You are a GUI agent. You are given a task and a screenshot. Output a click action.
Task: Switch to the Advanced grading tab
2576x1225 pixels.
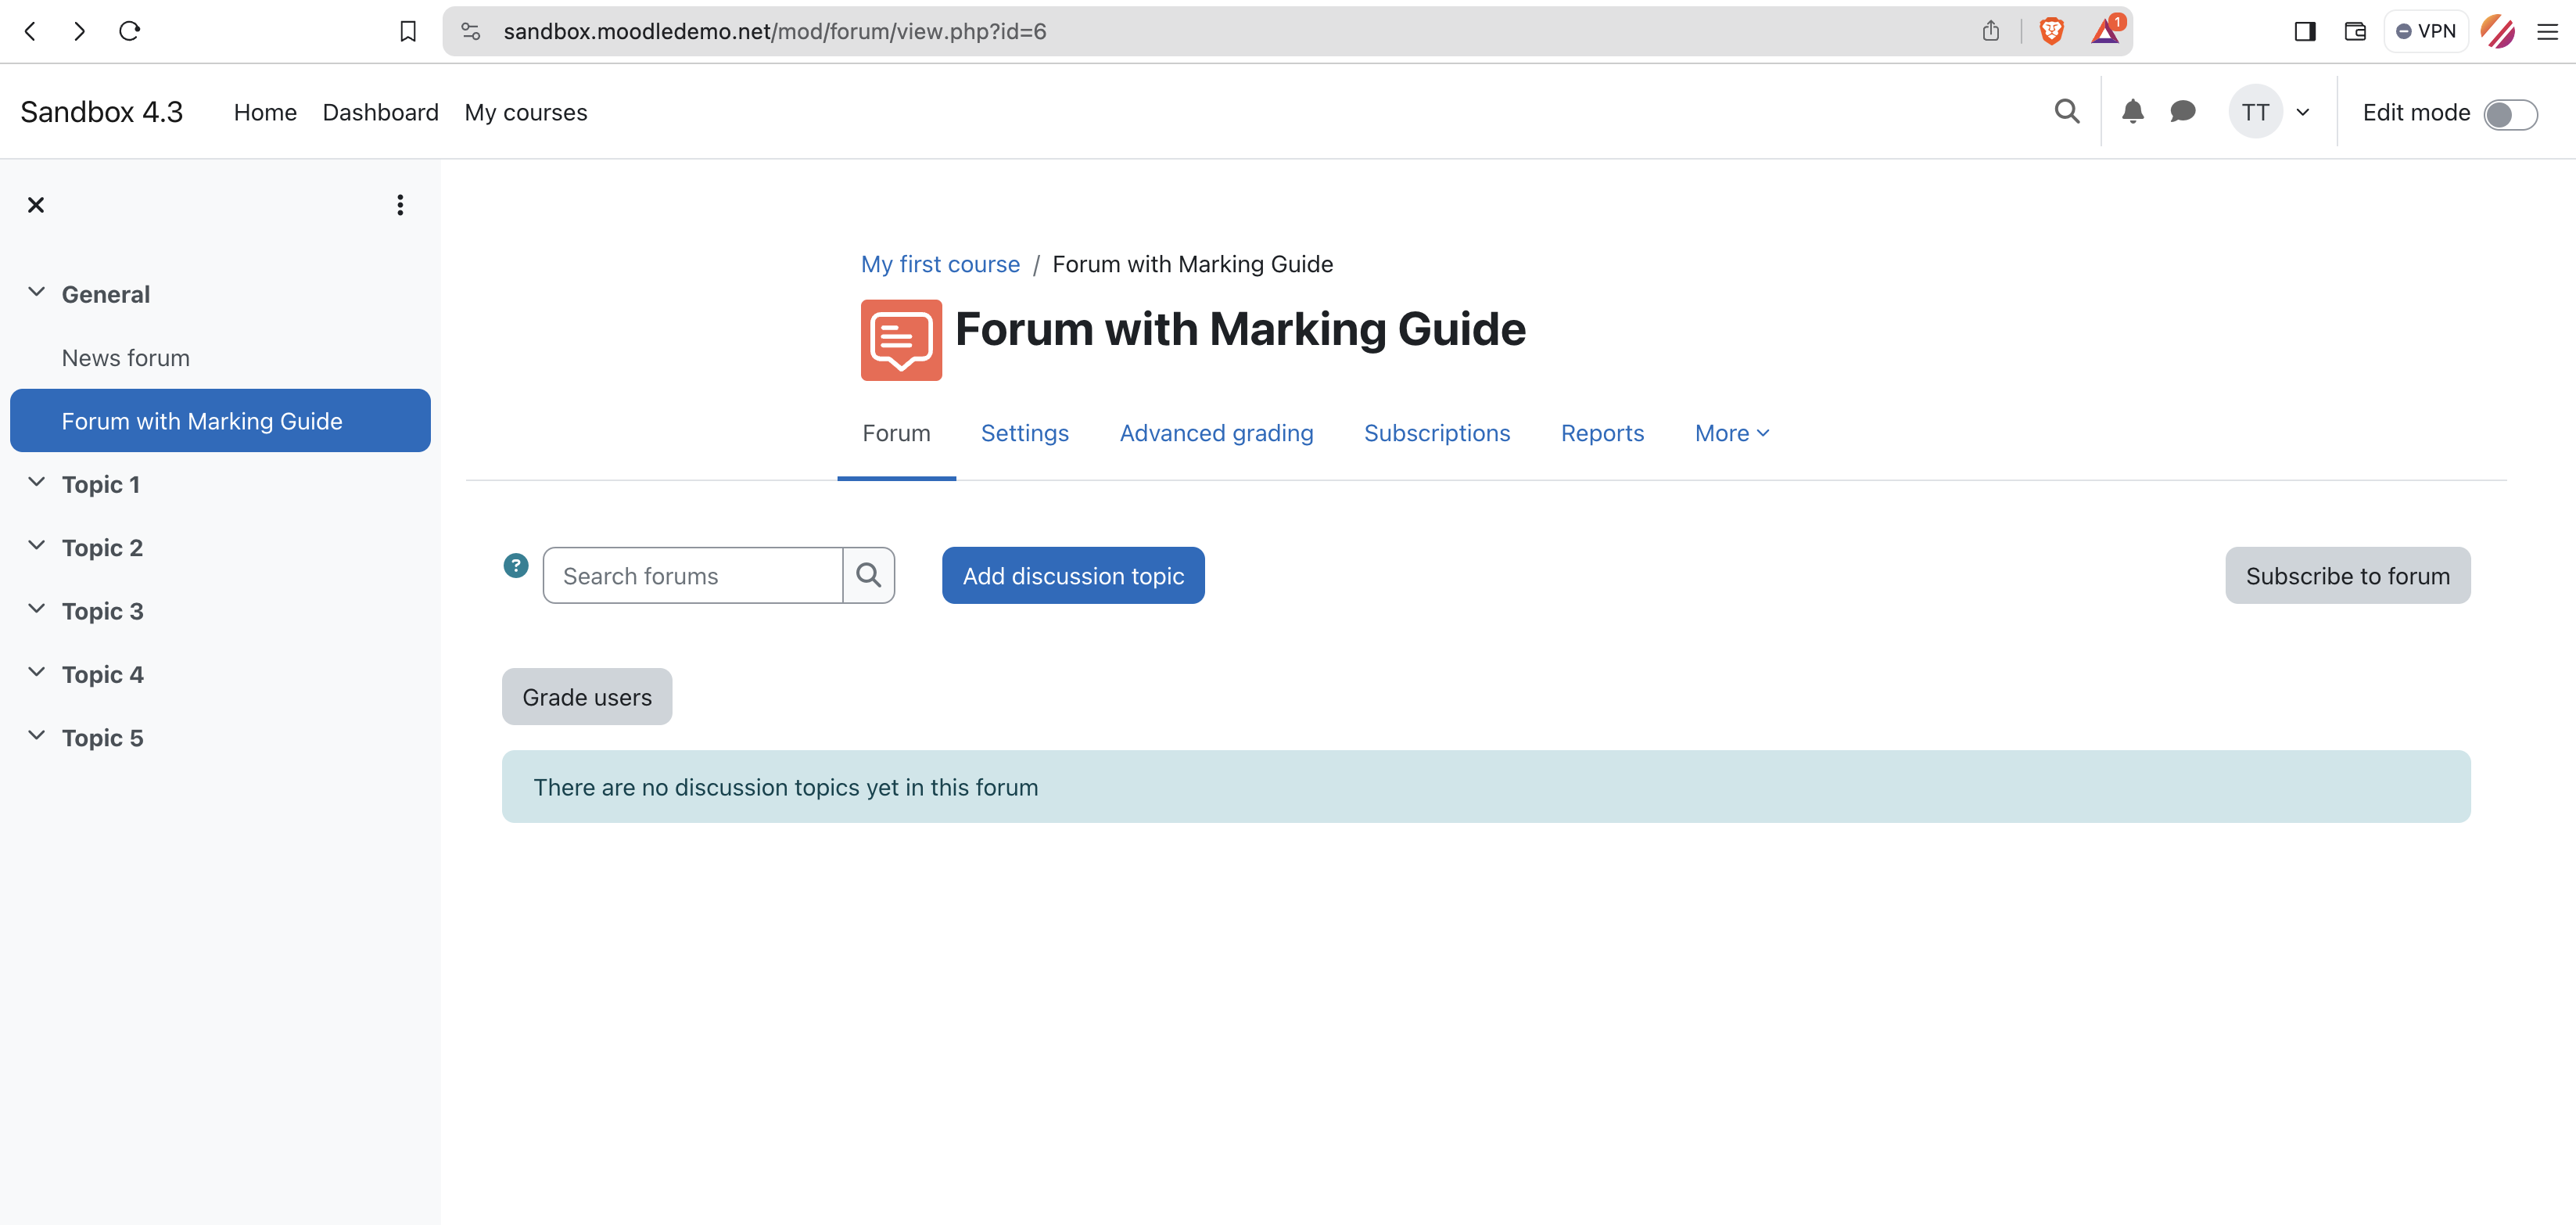click(x=1216, y=433)
